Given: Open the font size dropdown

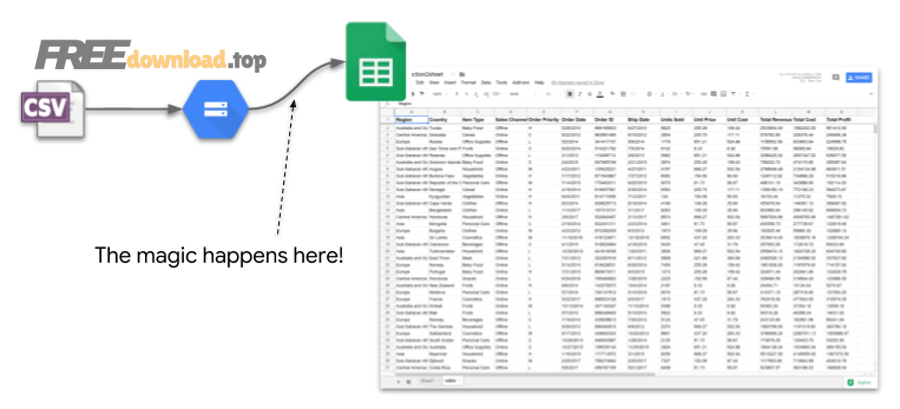Looking at the screenshot, I should [553, 94].
